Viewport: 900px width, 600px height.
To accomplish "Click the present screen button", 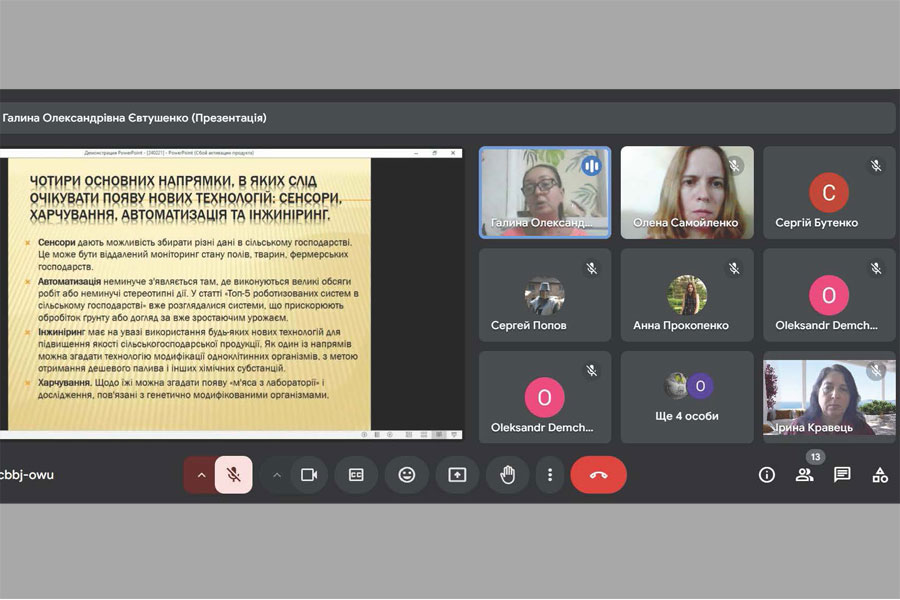I will (457, 475).
